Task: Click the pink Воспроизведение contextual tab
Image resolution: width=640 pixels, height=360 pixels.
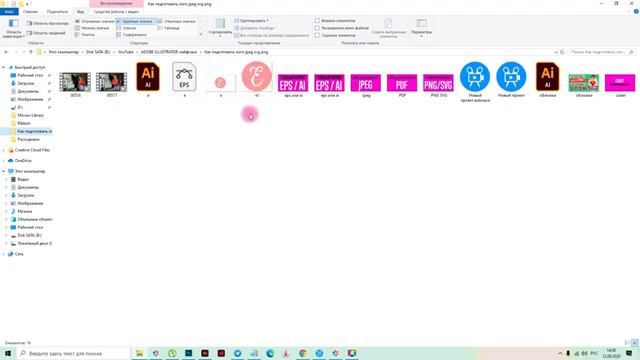Action: (116, 4)
